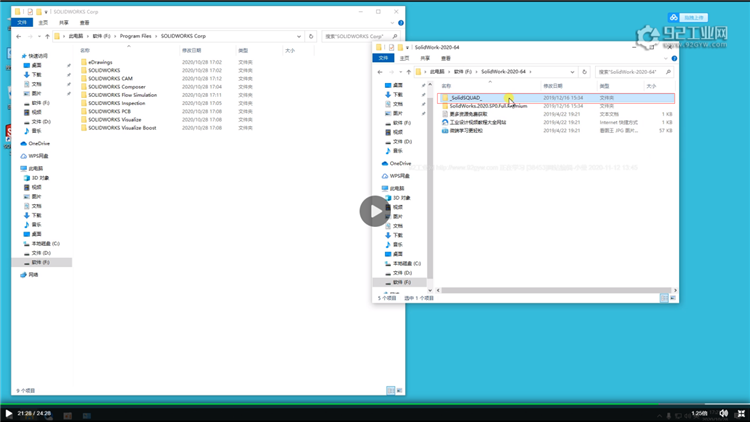Toggle fullscreen in the video player

pos(741,413)
